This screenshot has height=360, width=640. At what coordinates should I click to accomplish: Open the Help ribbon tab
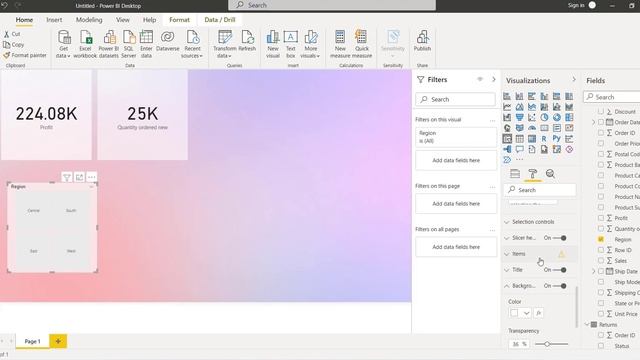pyautogui.click(x=149, y=20)
